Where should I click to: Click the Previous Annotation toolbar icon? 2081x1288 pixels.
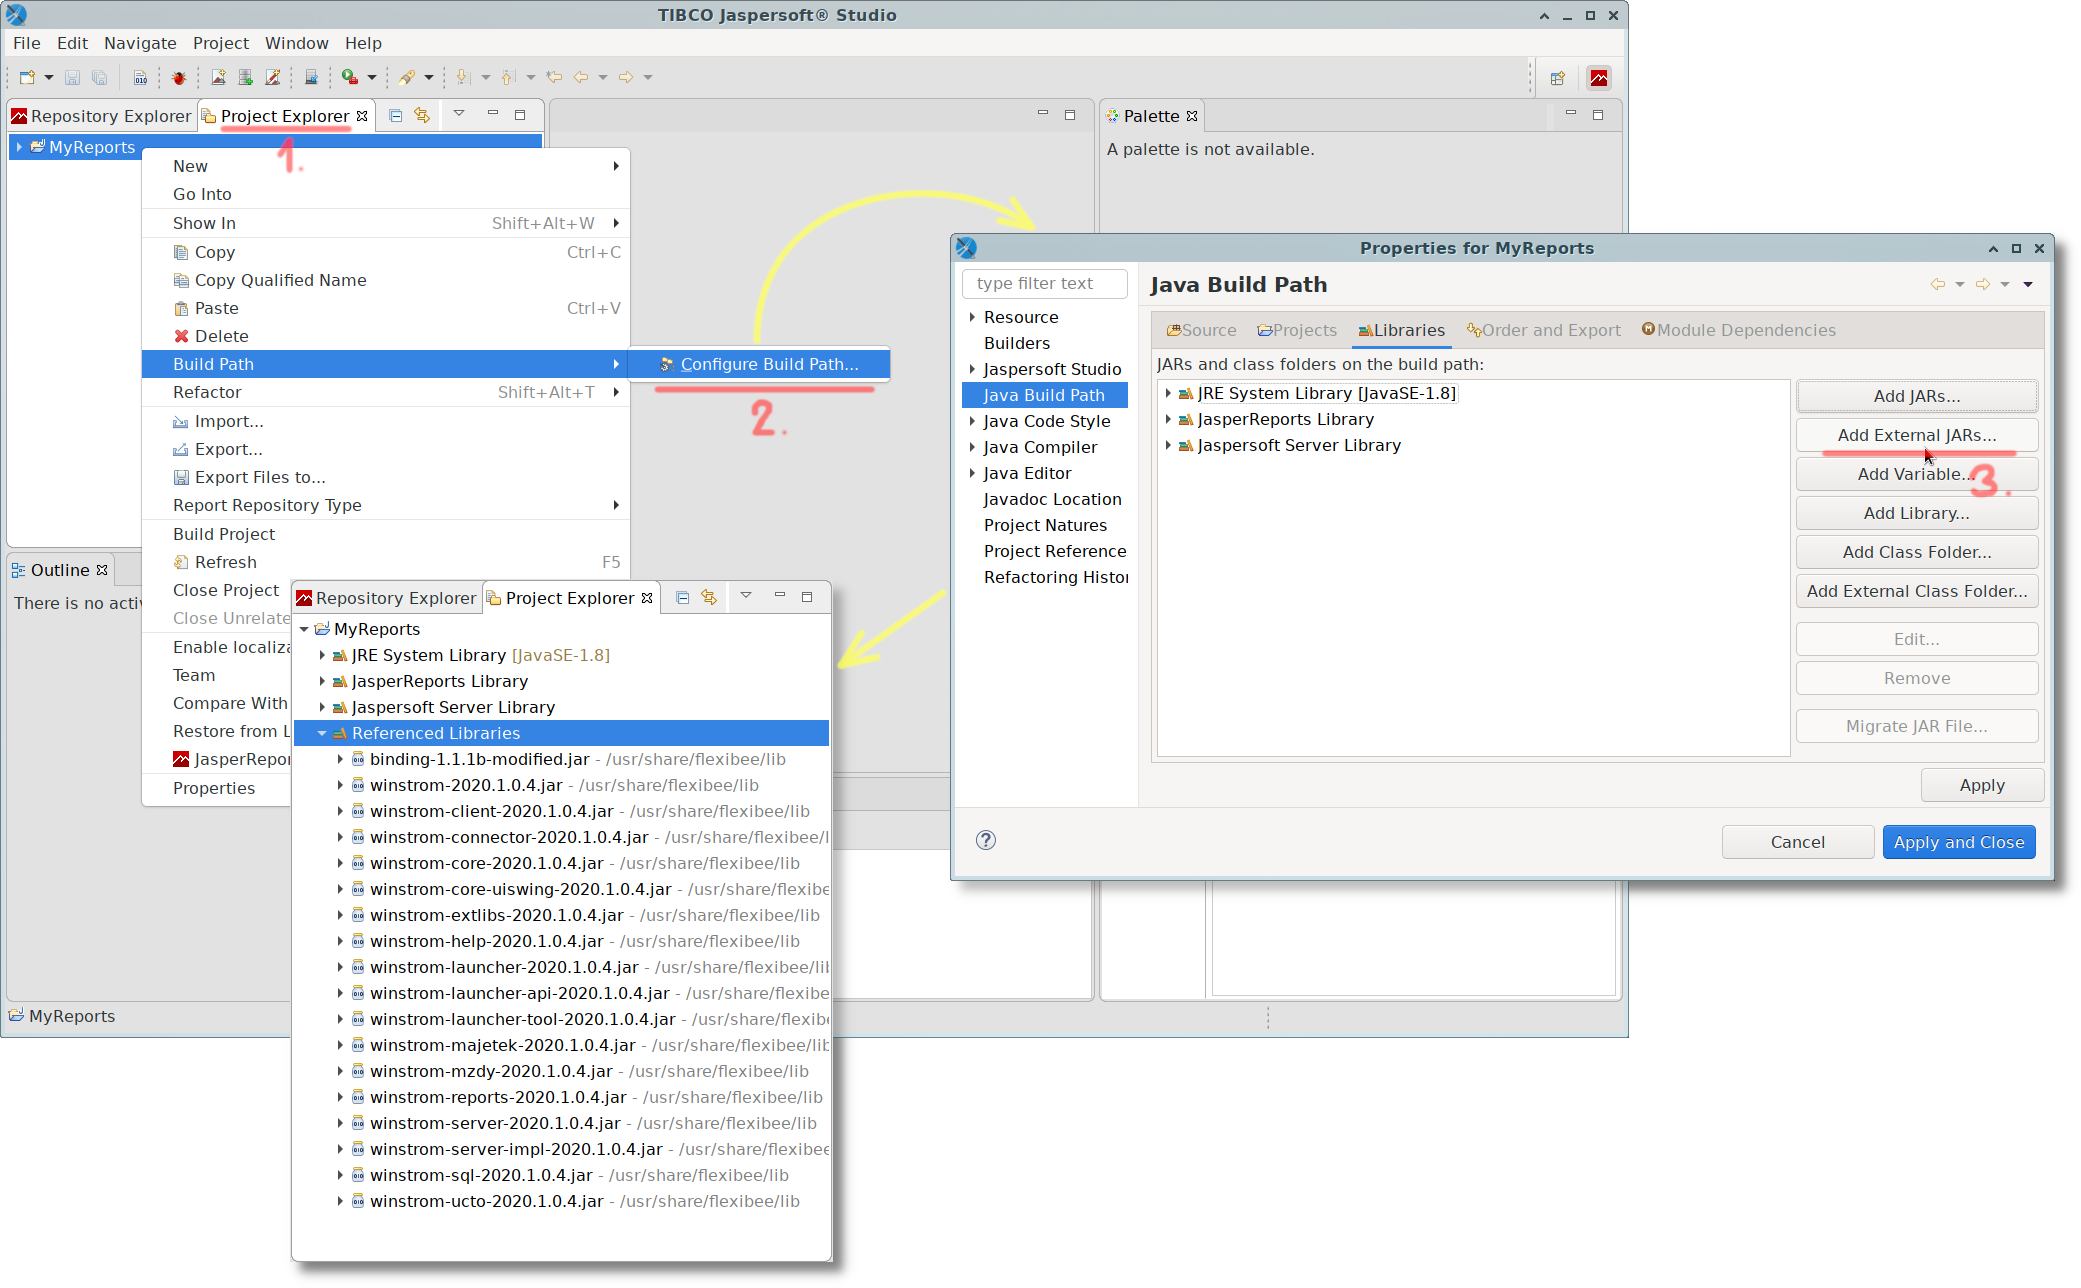click(x=508, y=77)
